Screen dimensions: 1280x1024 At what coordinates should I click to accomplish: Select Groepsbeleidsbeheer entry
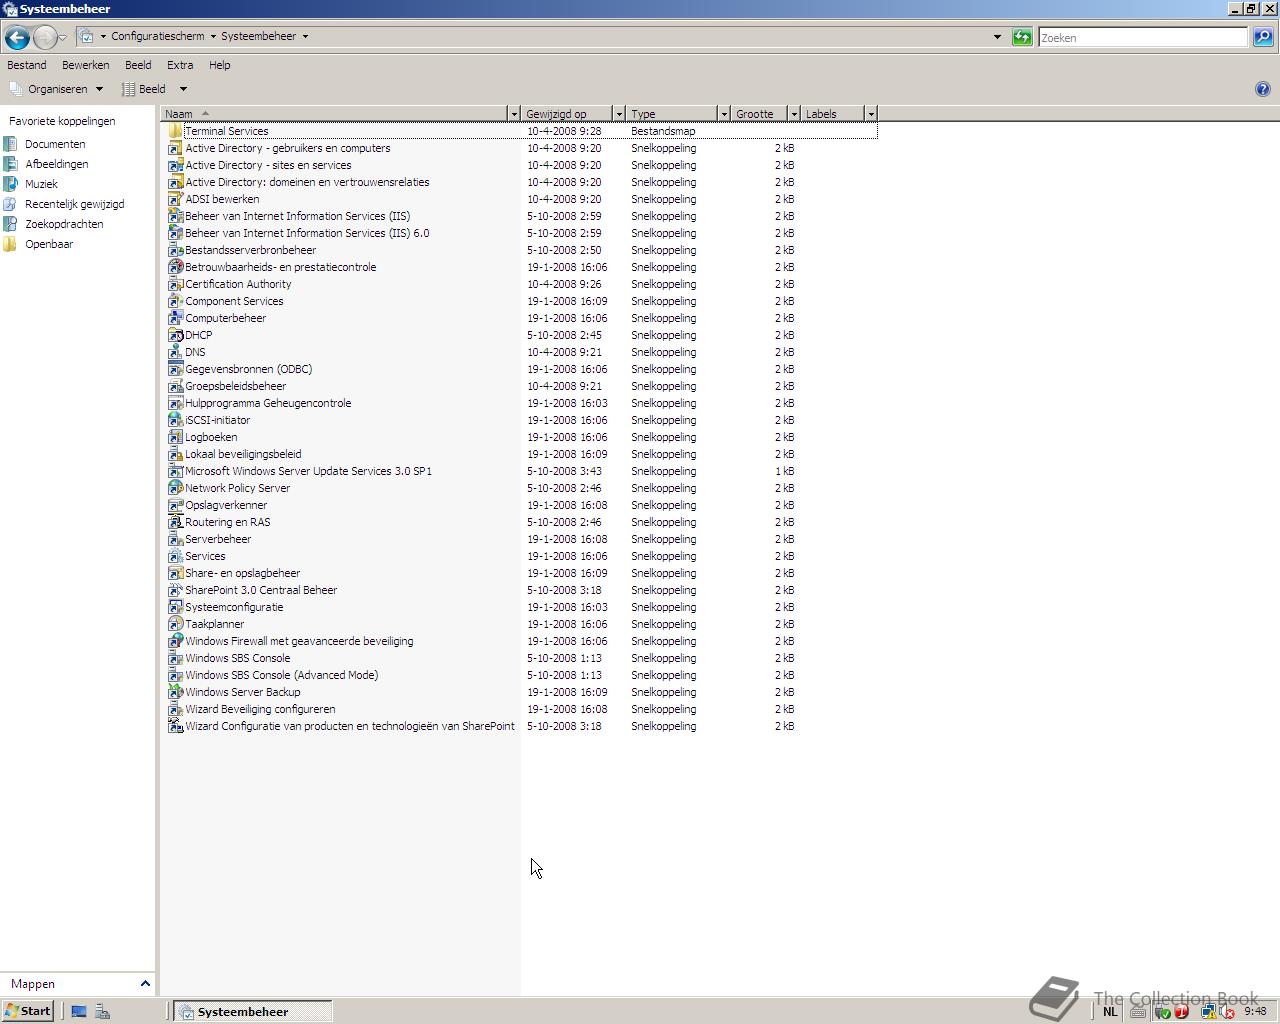(x=235, y=386)
